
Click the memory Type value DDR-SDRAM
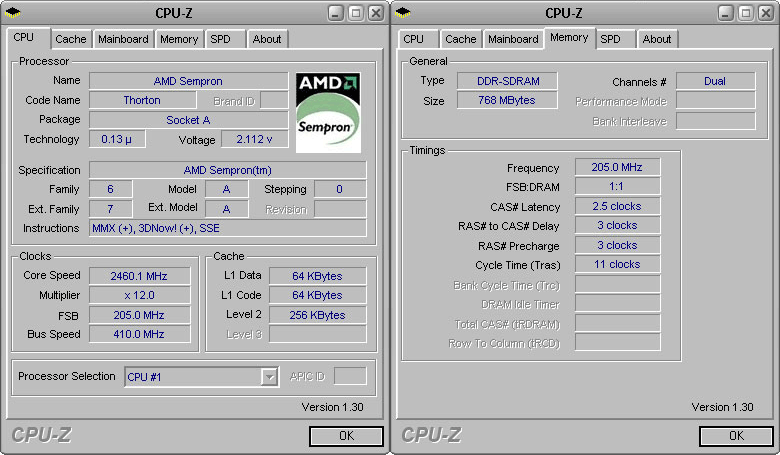(507, 81)
